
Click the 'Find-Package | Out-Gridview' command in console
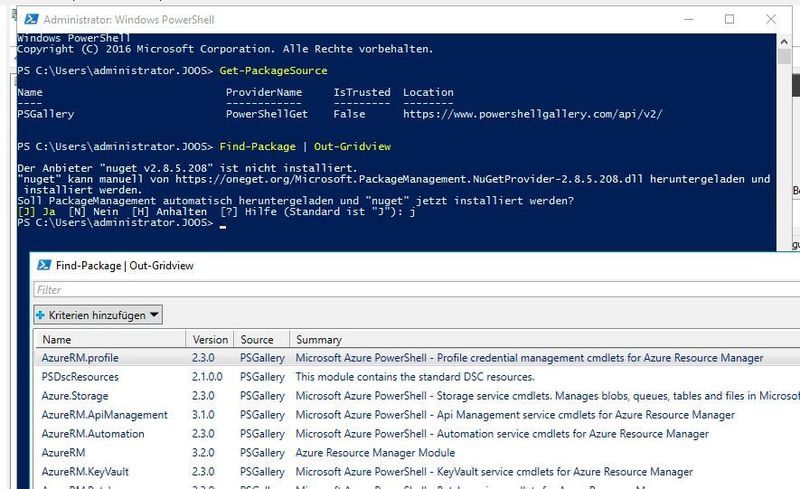click(x=305, y=146)
